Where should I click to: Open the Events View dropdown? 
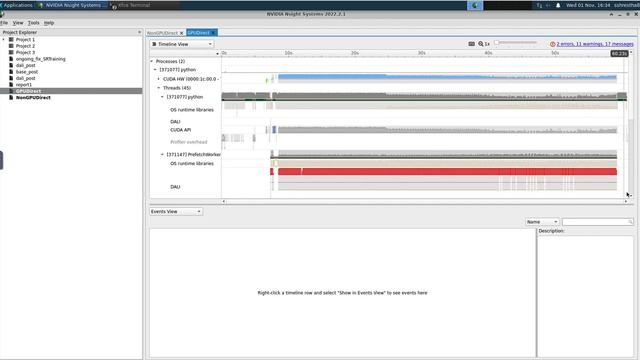point(176,211)
